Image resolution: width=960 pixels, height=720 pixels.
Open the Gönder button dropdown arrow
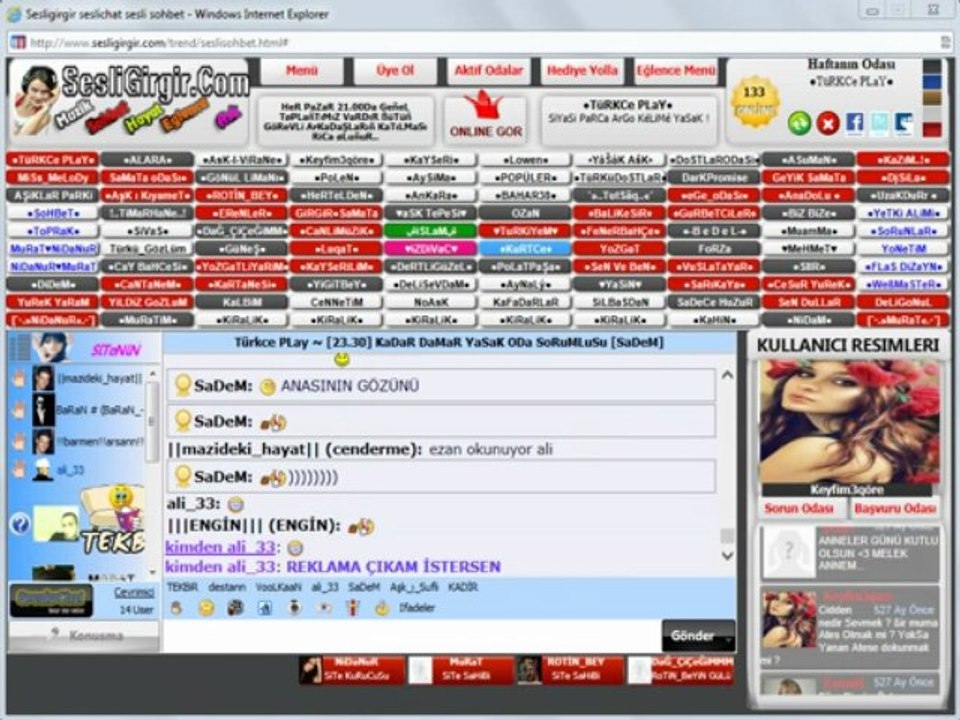[729, 638]
